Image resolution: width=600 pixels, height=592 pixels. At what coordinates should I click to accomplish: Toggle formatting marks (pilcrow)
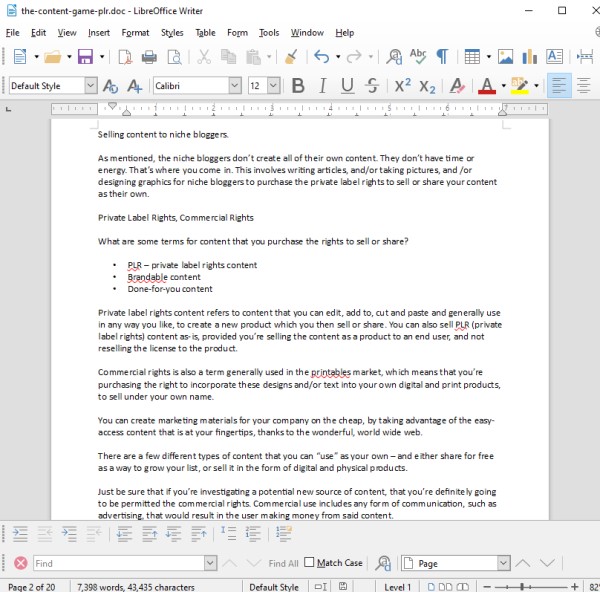(442, 57)
